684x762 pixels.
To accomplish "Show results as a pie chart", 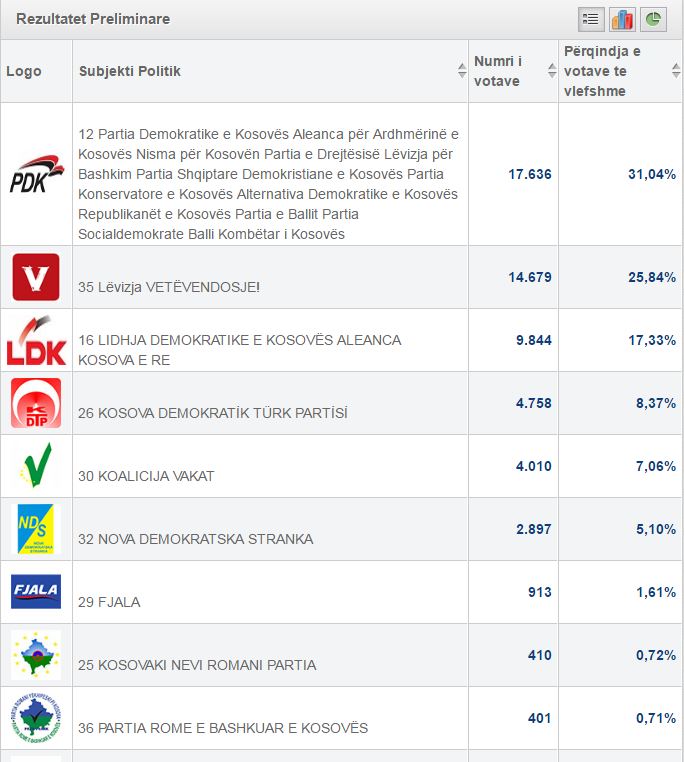I will tap(653, 19).
